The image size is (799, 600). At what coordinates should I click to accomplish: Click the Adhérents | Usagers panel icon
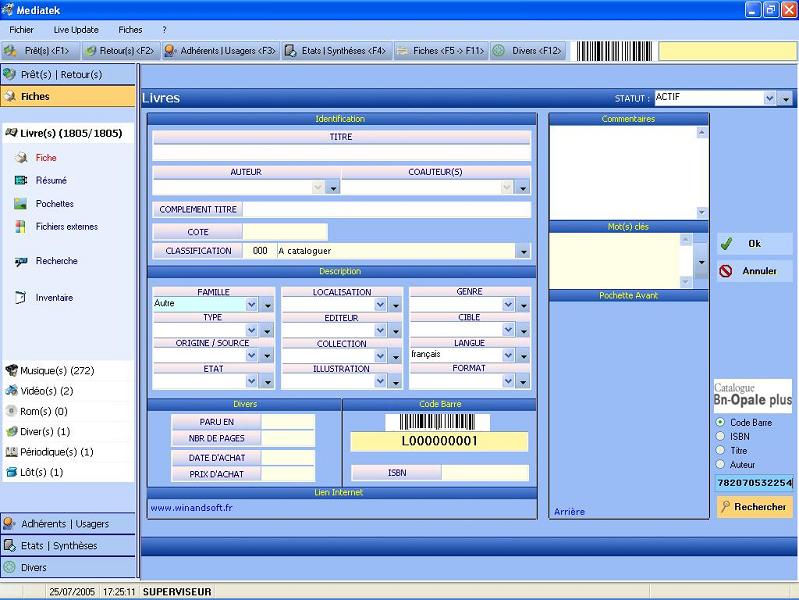point(9,524)
